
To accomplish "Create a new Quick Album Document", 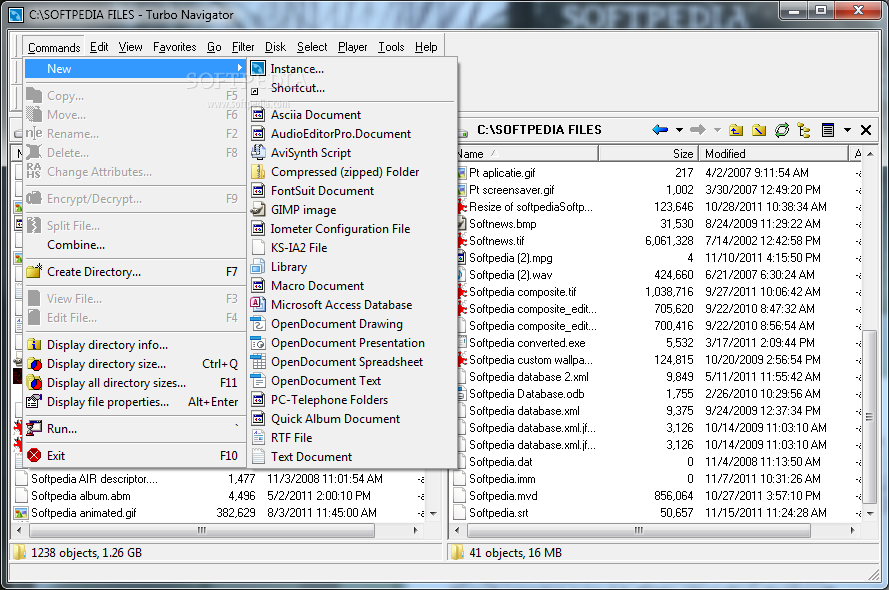I will tap(352, 418).
